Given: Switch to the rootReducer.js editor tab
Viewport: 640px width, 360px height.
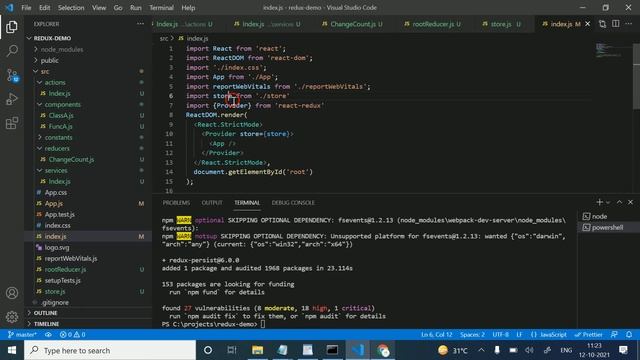Looking at the screenshot, I should coord(433,24).
